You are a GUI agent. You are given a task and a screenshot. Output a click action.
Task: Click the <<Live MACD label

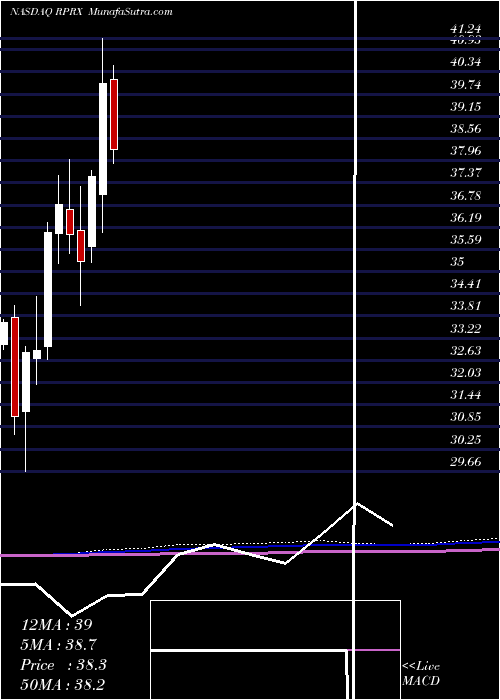tap(421, 674)
